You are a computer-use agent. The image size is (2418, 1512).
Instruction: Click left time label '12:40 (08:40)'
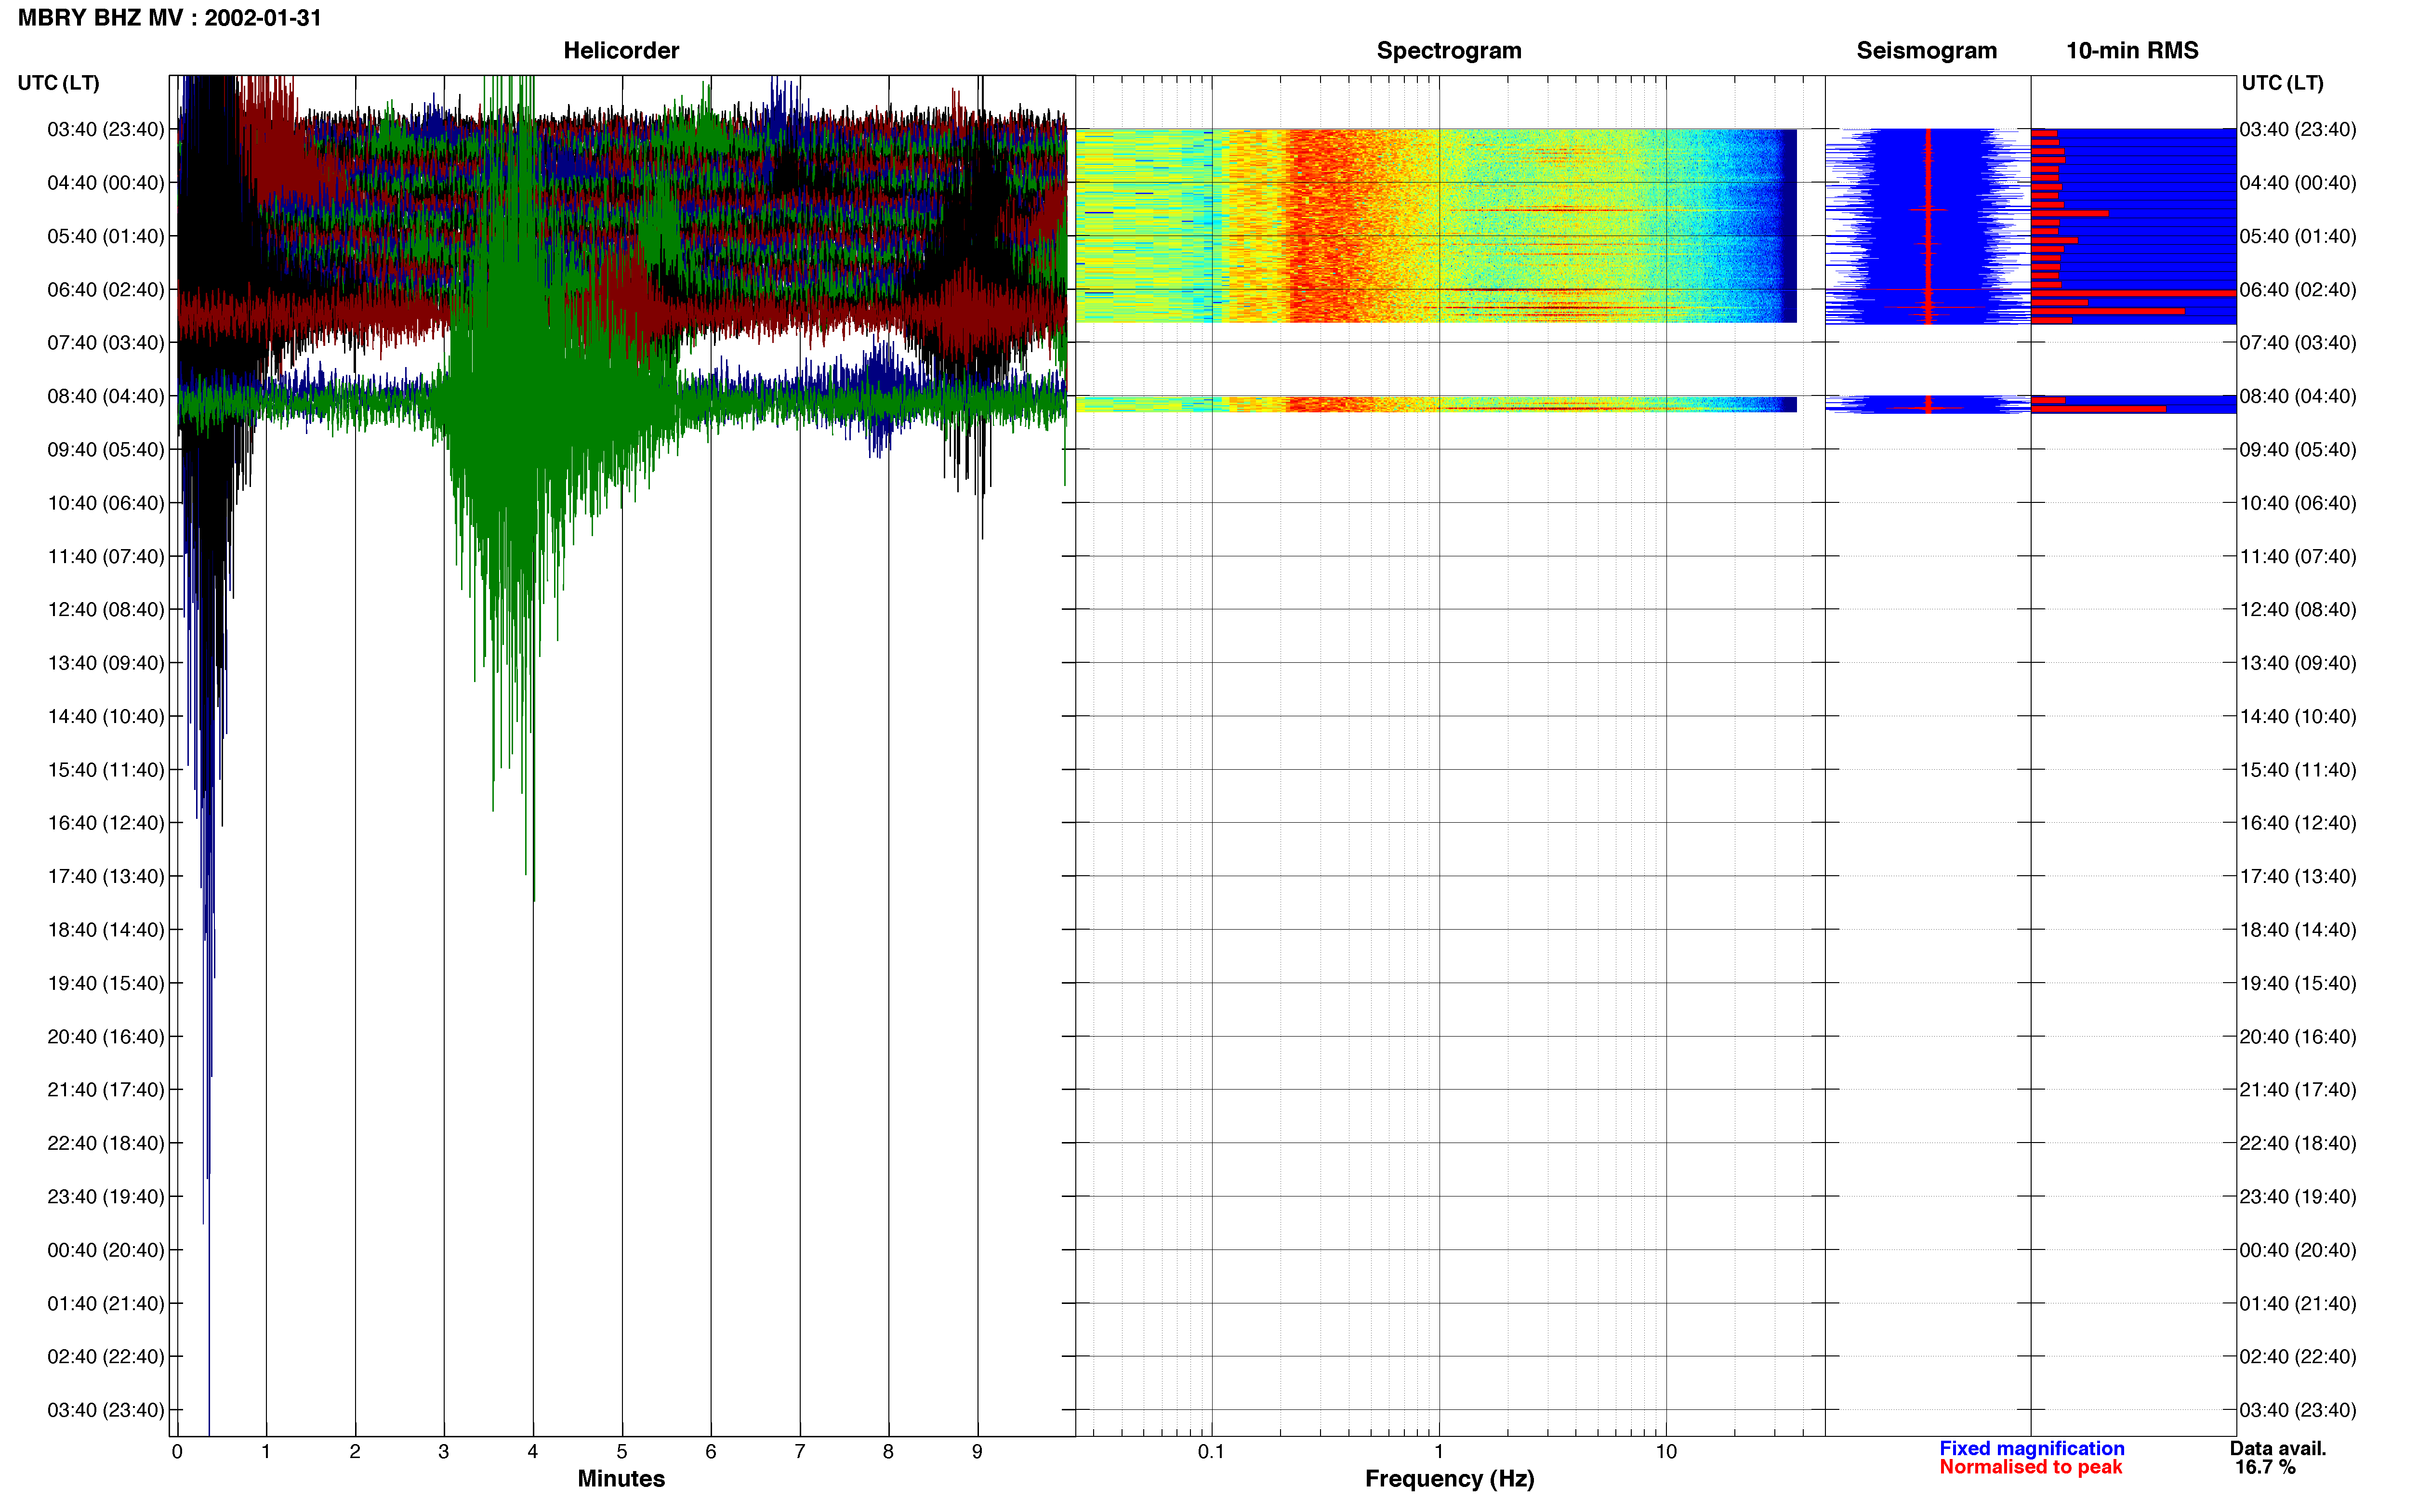point(106,610)
